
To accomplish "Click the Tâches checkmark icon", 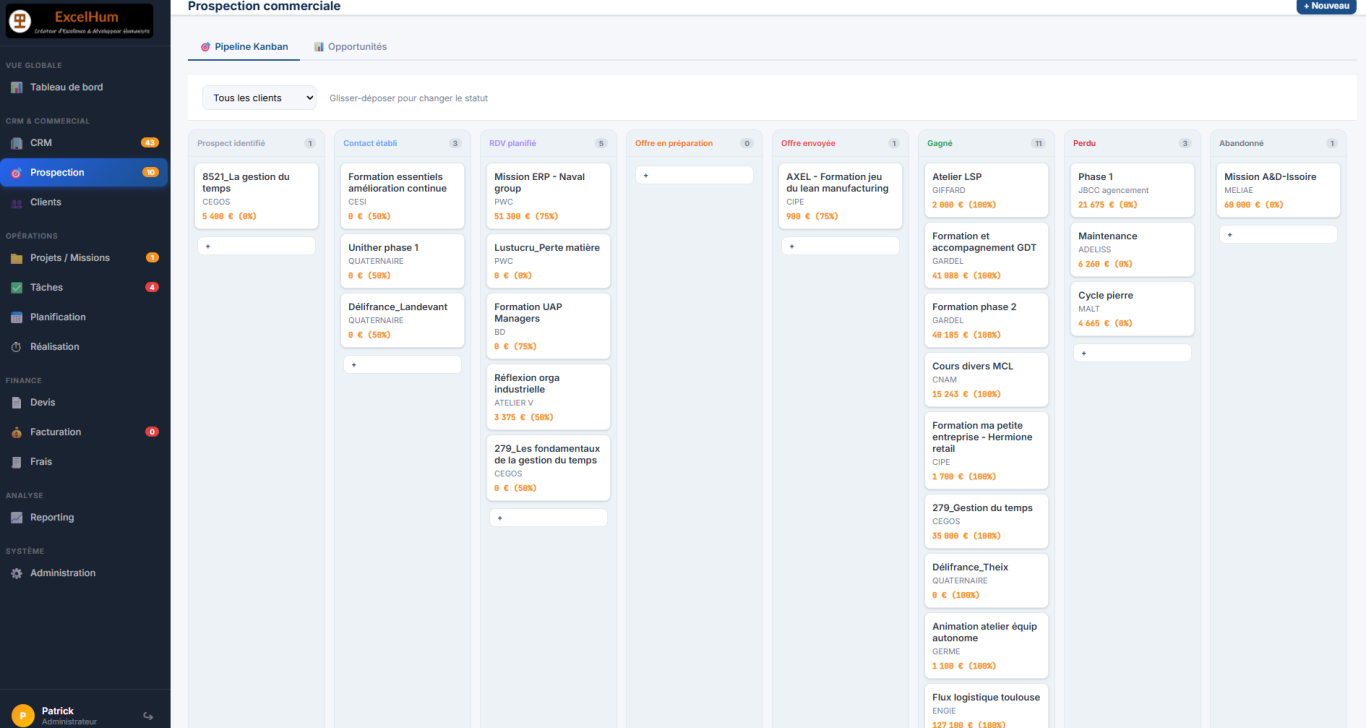I will 16,288.
